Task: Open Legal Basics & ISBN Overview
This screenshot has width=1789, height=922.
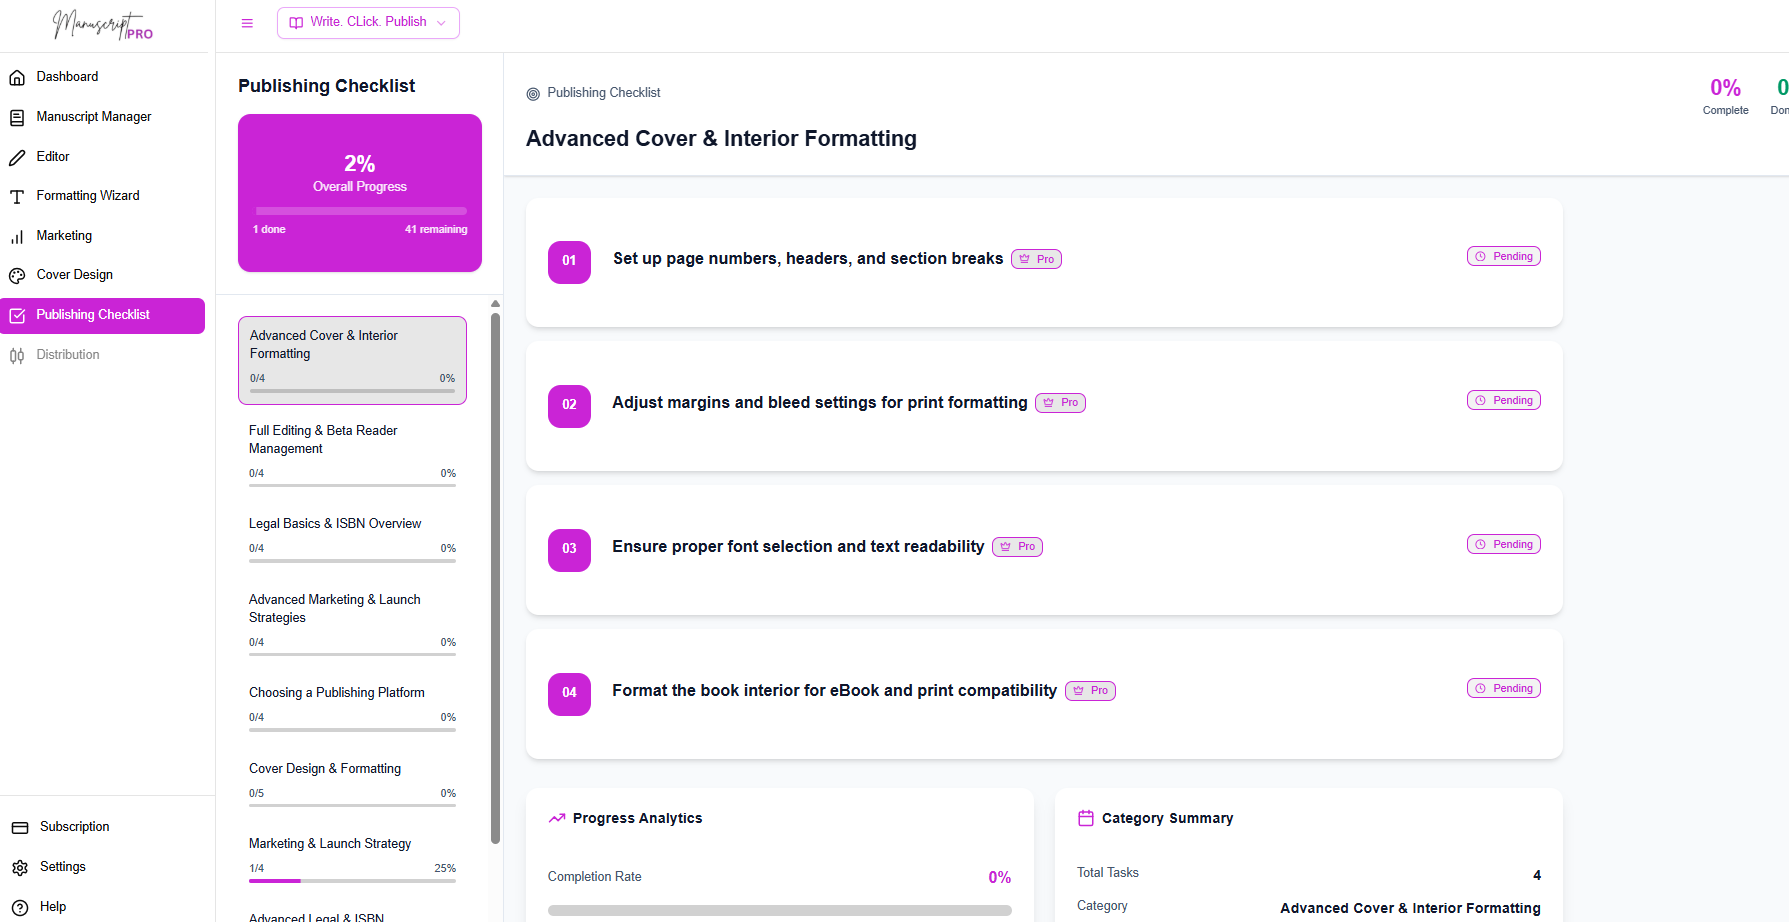Action: pos(335,523)
